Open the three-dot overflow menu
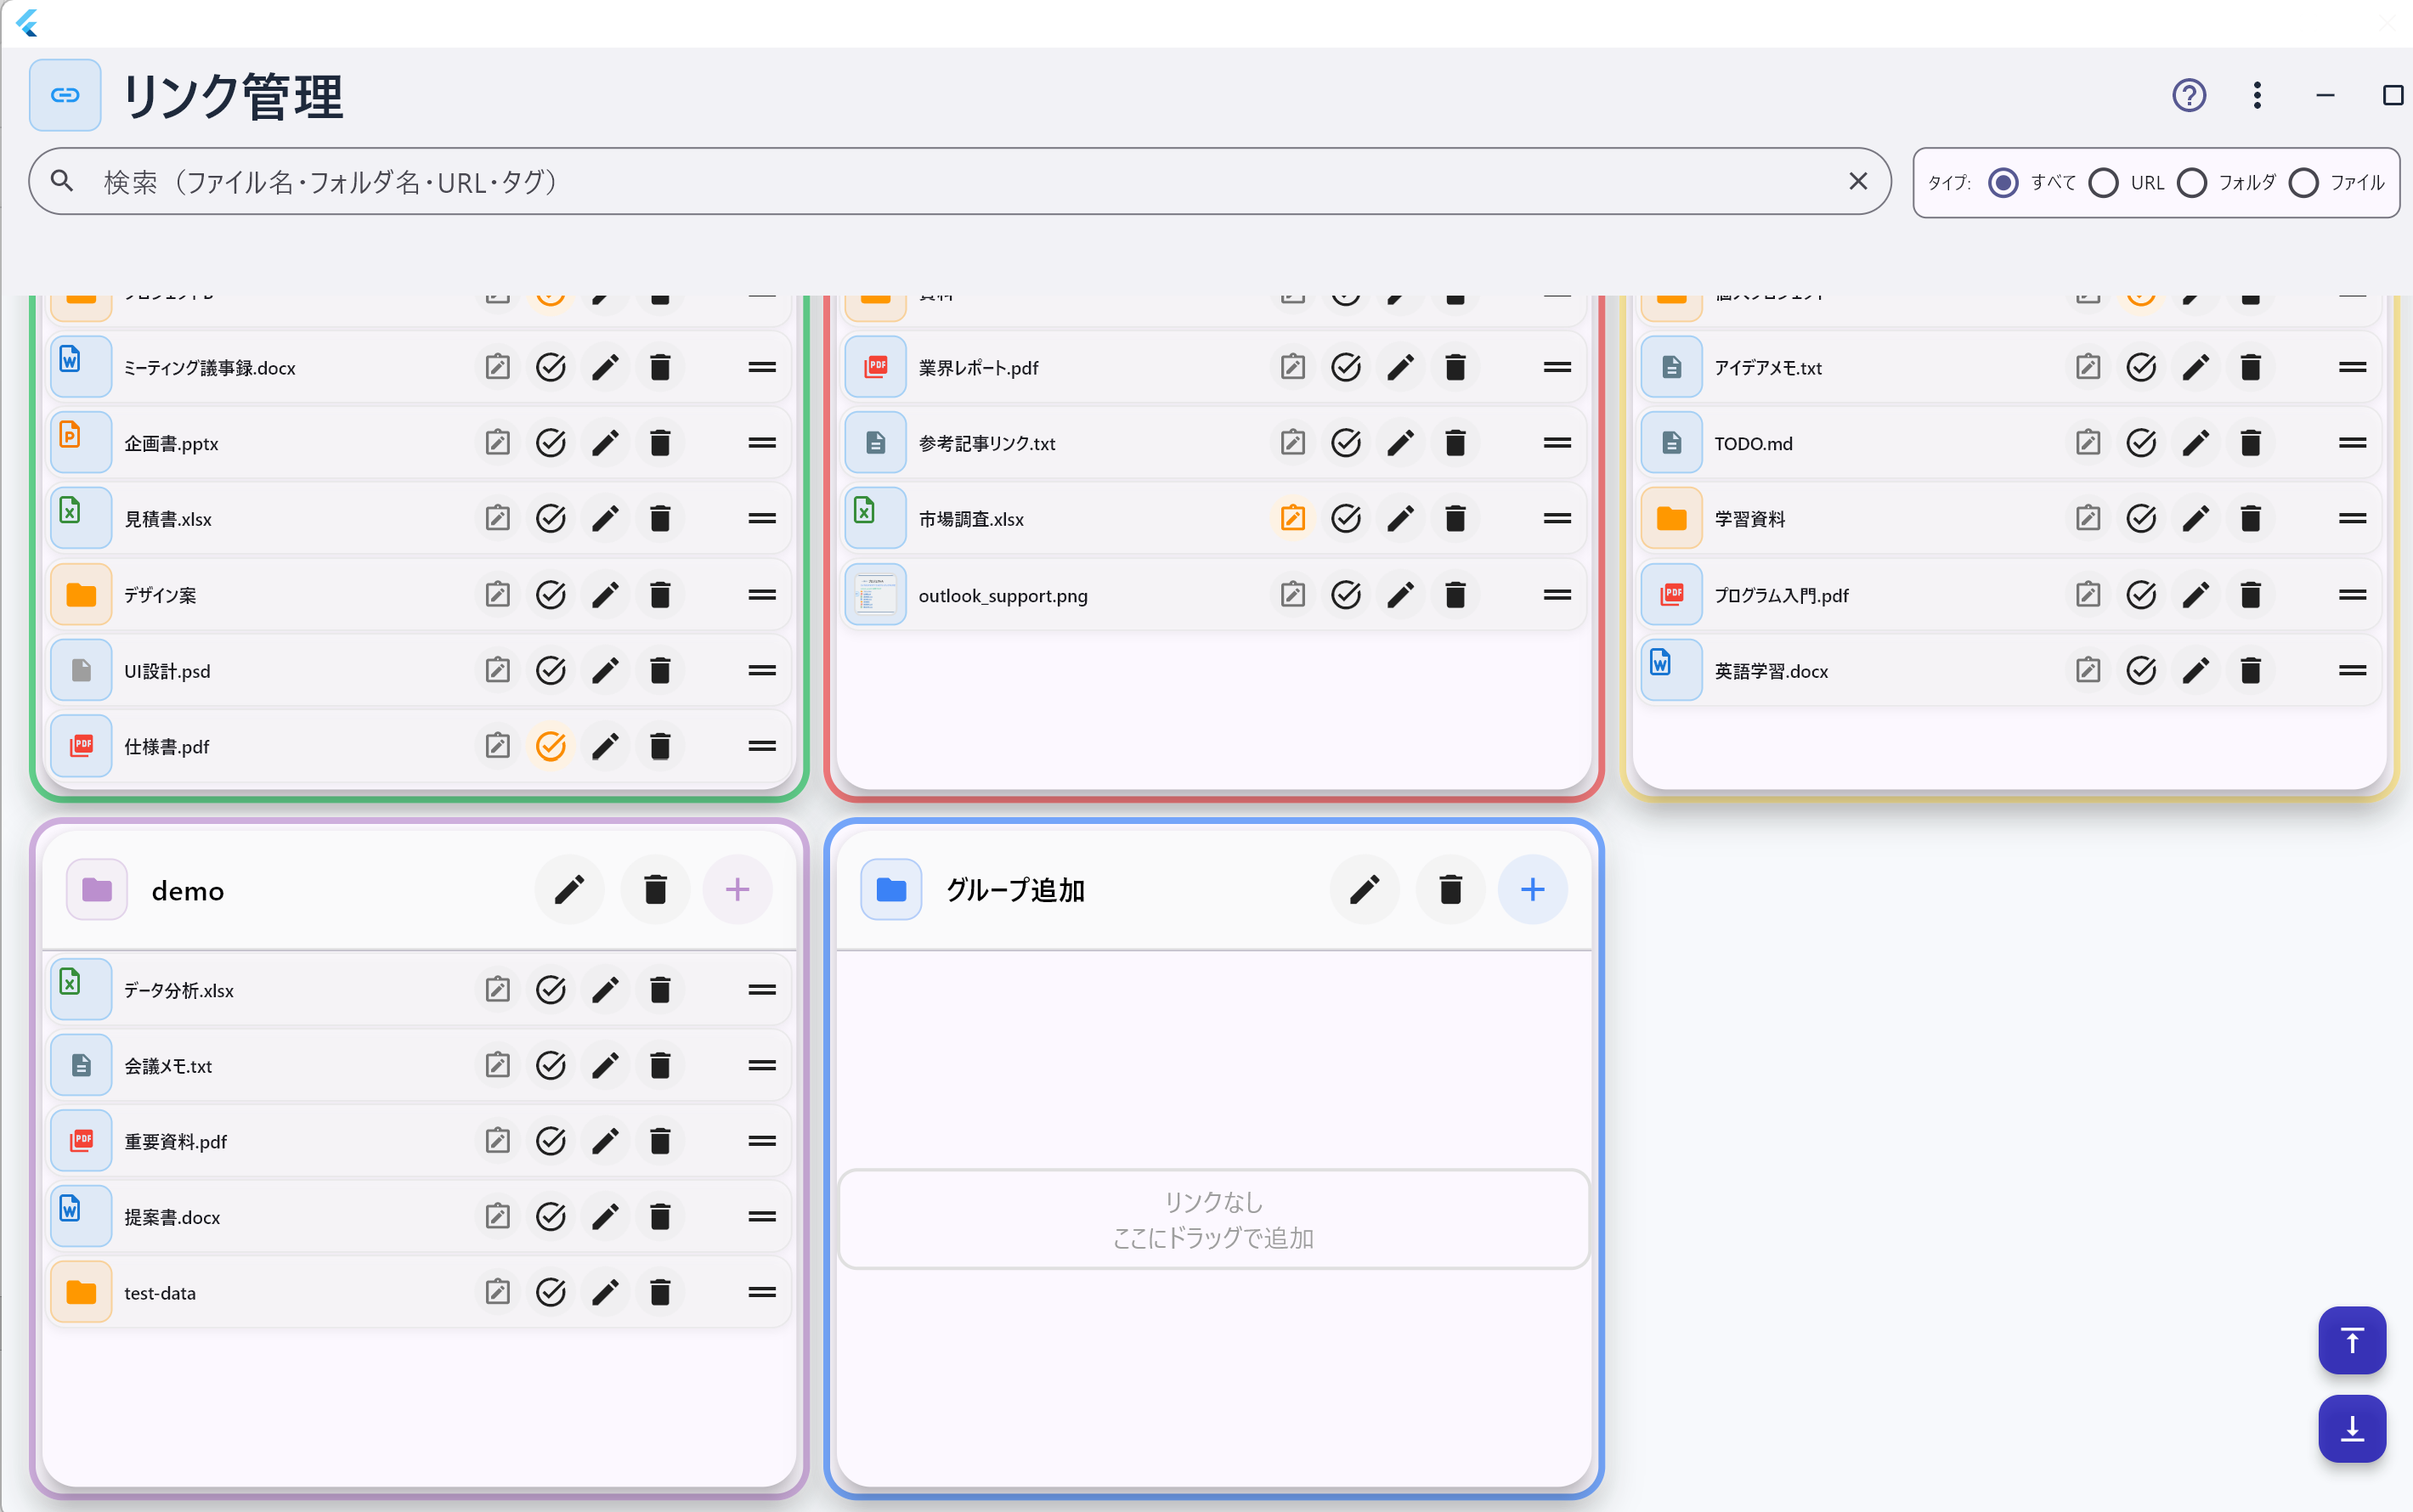 (2256, 96)
